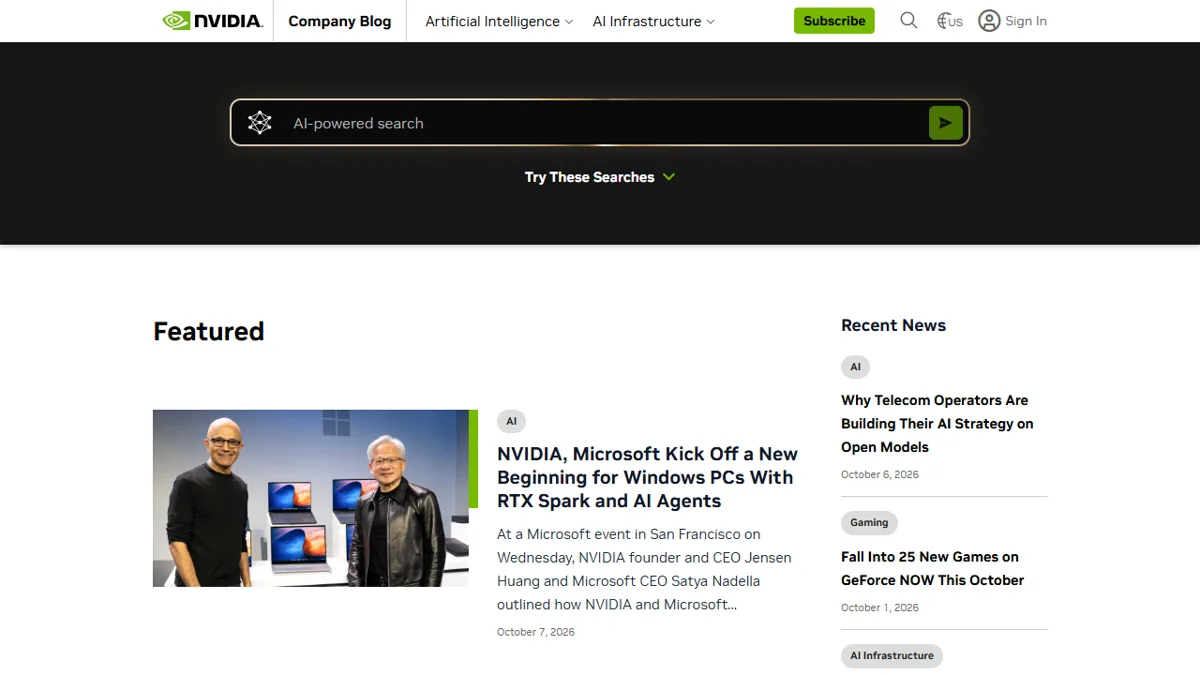Screen dimensions: 1200x675
Task: Click the October 6, 2026 date
Action: coord(880,474)
